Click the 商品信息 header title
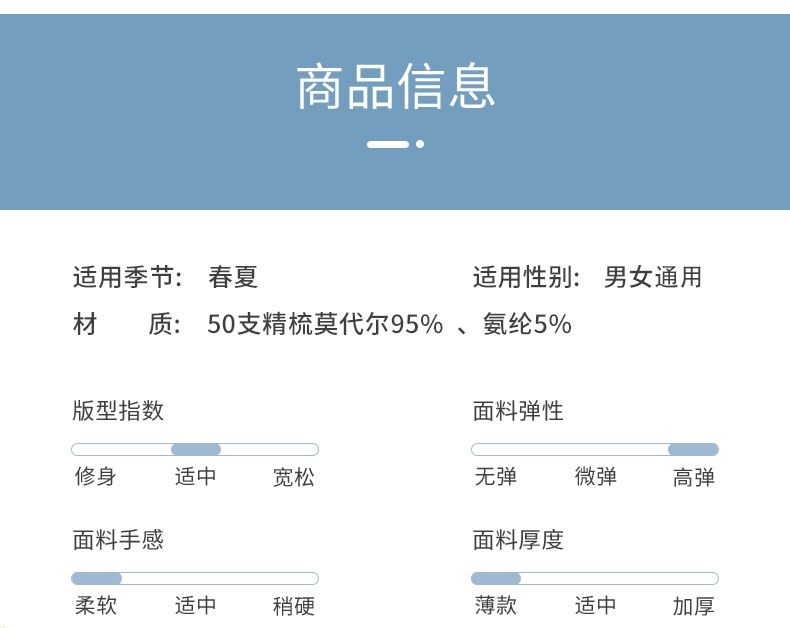 click(395, 86)
